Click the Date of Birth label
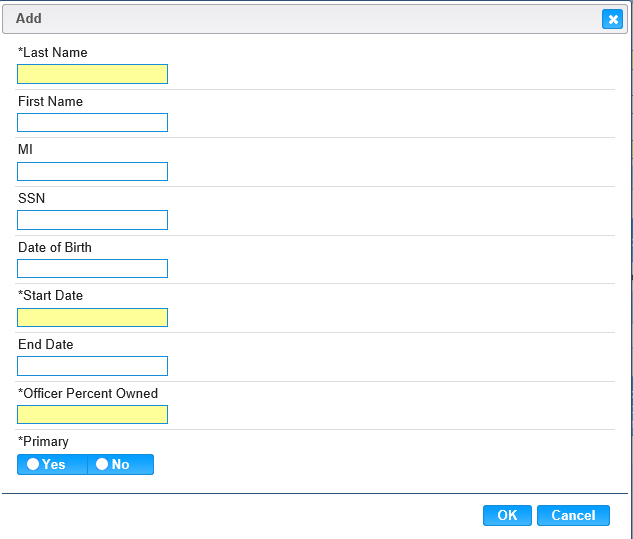This screenshot has height=539, width=633. [x=55, y=247]
